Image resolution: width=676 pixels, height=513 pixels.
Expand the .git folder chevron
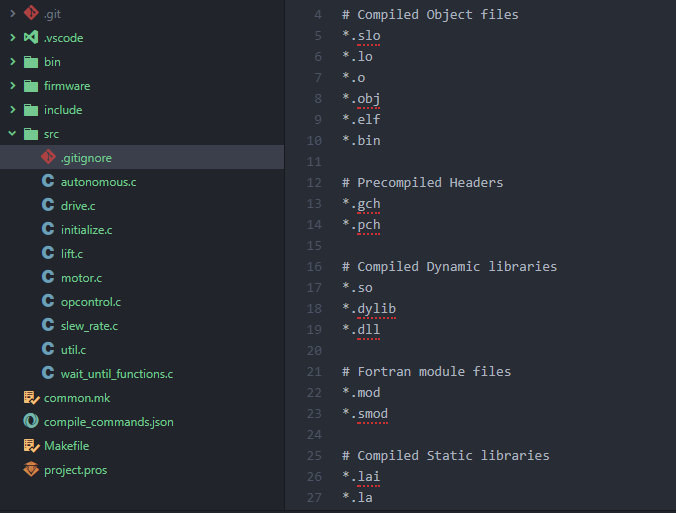click(13, 14)
